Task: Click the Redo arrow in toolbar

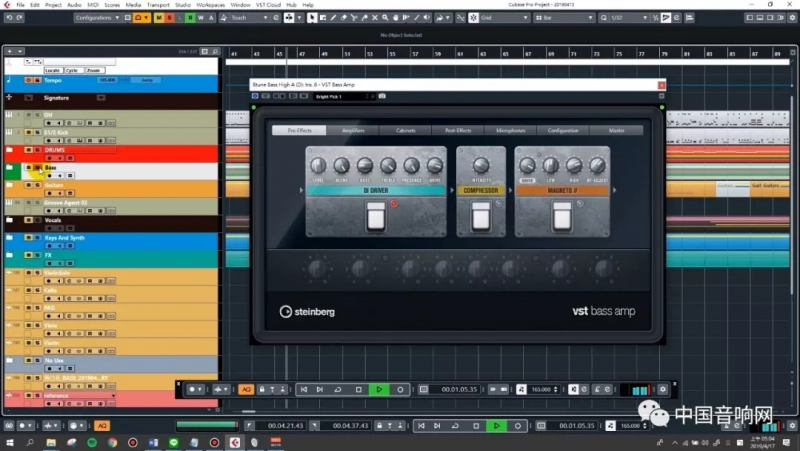Action: [19, 18]
